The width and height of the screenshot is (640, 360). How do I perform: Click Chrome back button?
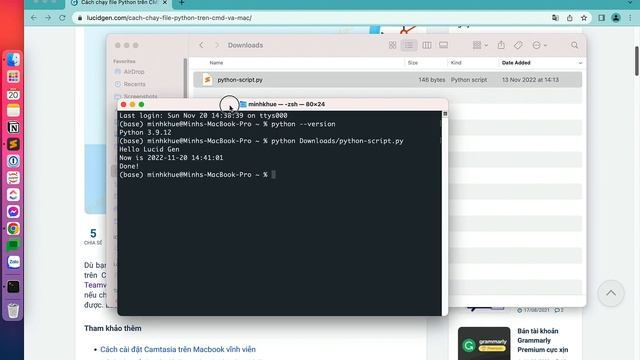(x=33, y=18)
